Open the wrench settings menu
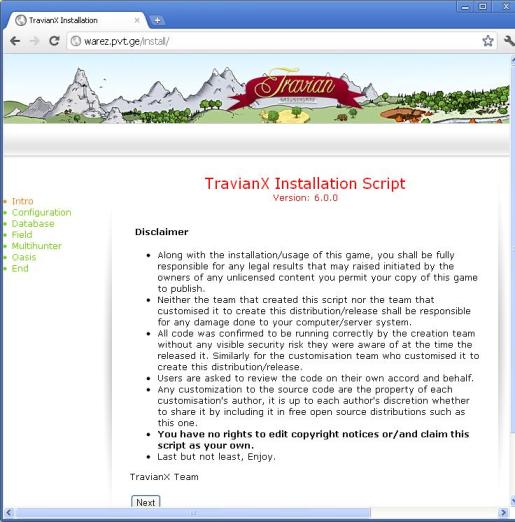 (509, 41)
